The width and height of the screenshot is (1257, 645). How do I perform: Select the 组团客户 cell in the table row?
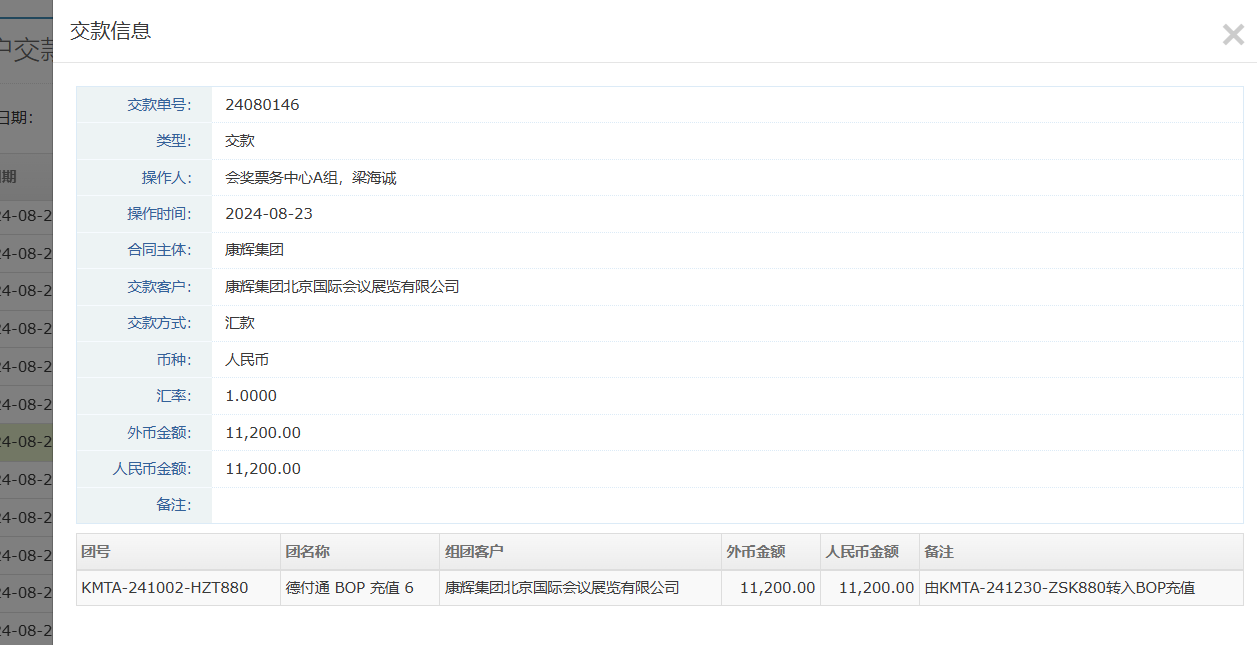click(562, 588)
